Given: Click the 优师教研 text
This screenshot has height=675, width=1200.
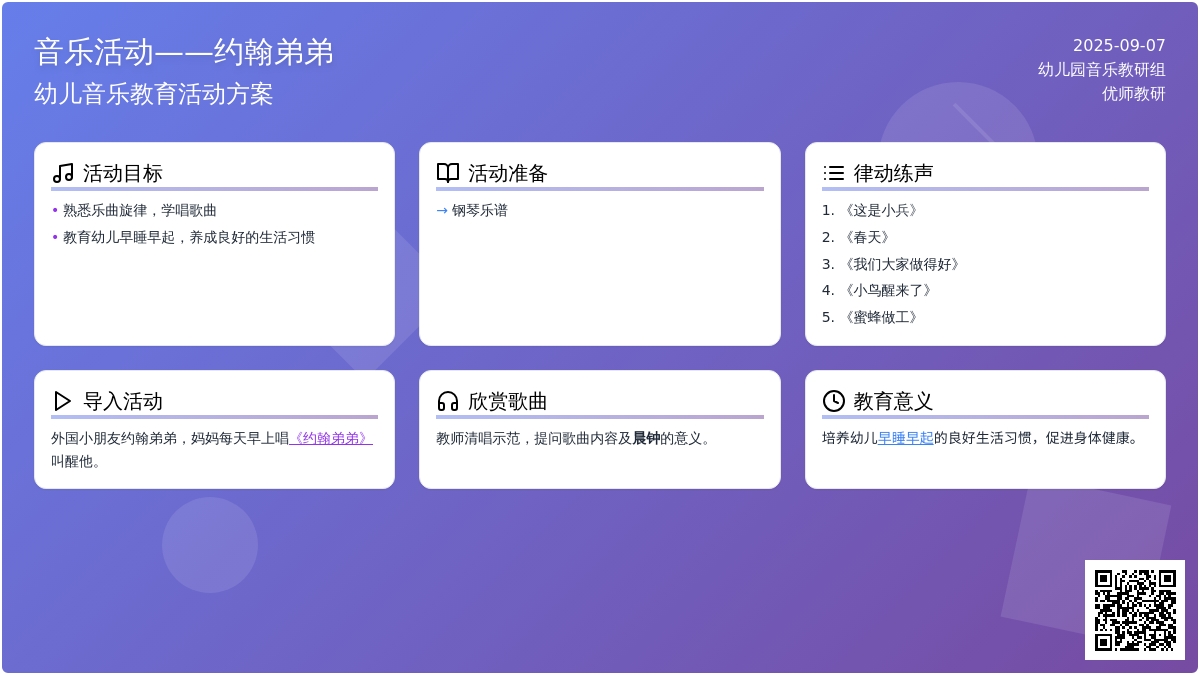Looking at the screenshot, I should (x=1134, y=94).
